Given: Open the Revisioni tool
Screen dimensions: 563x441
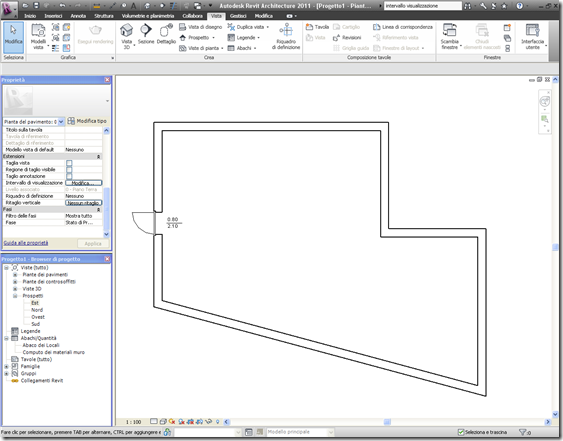Looking at the screenshot, I should tap(347, 37).
